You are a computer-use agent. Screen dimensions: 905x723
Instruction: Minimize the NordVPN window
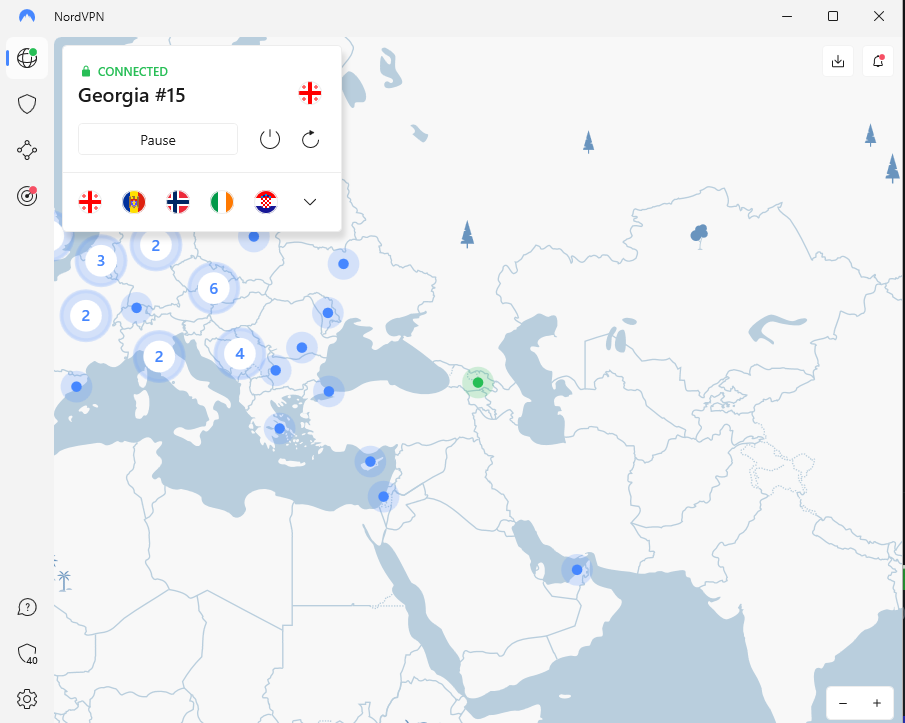coord(787,16)
